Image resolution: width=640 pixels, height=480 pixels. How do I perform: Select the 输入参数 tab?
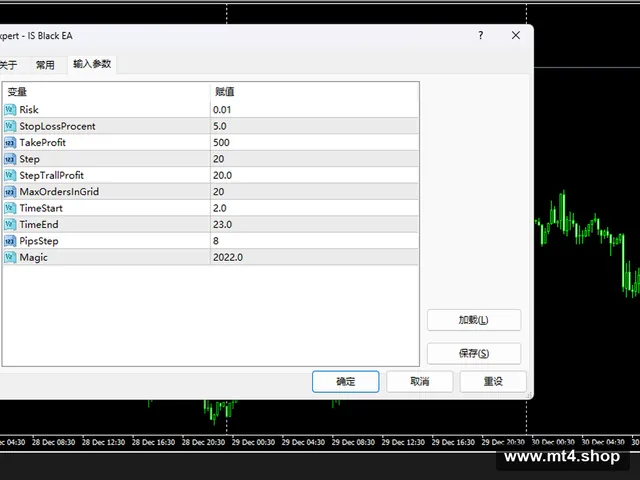coord(92,64)
